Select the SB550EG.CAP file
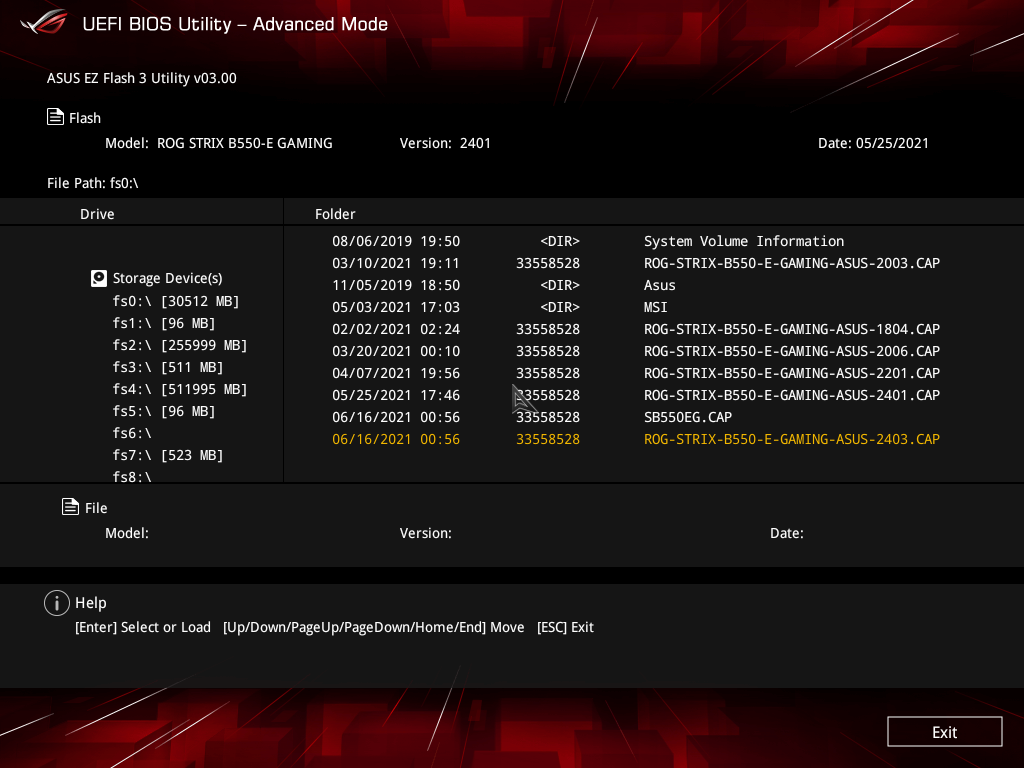The height and width of the screenshot is (768, 1024). click(688, 417)
